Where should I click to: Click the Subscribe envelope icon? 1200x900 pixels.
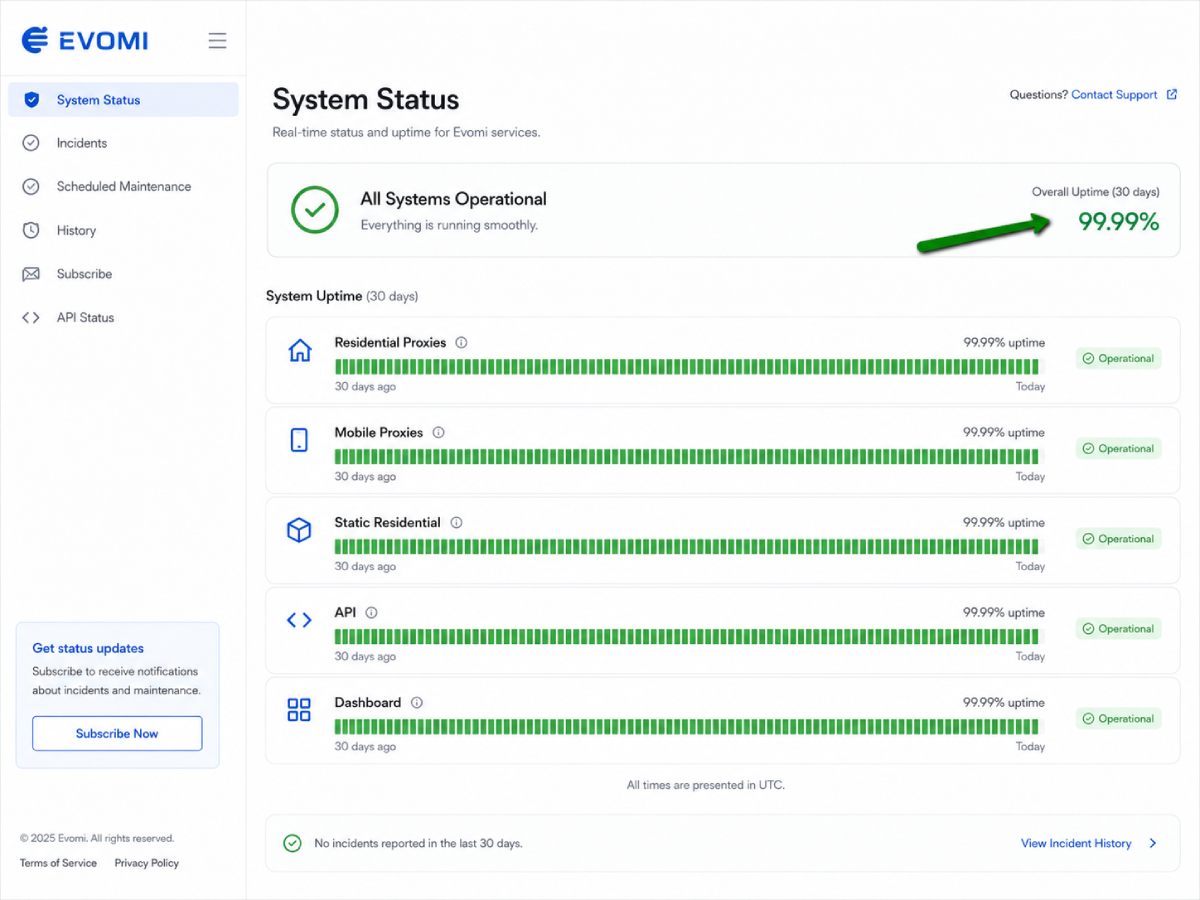(31, 274)
